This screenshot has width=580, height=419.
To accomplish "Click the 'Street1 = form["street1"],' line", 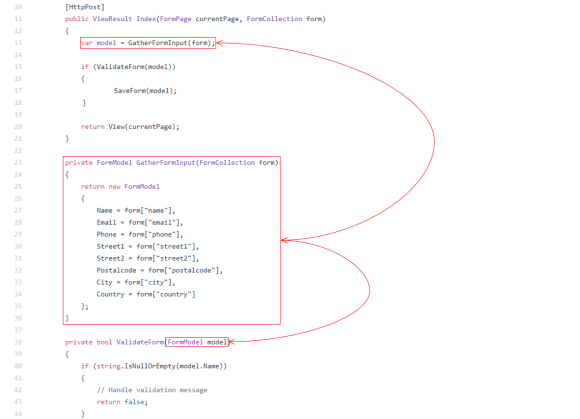I will click(148, 247).
